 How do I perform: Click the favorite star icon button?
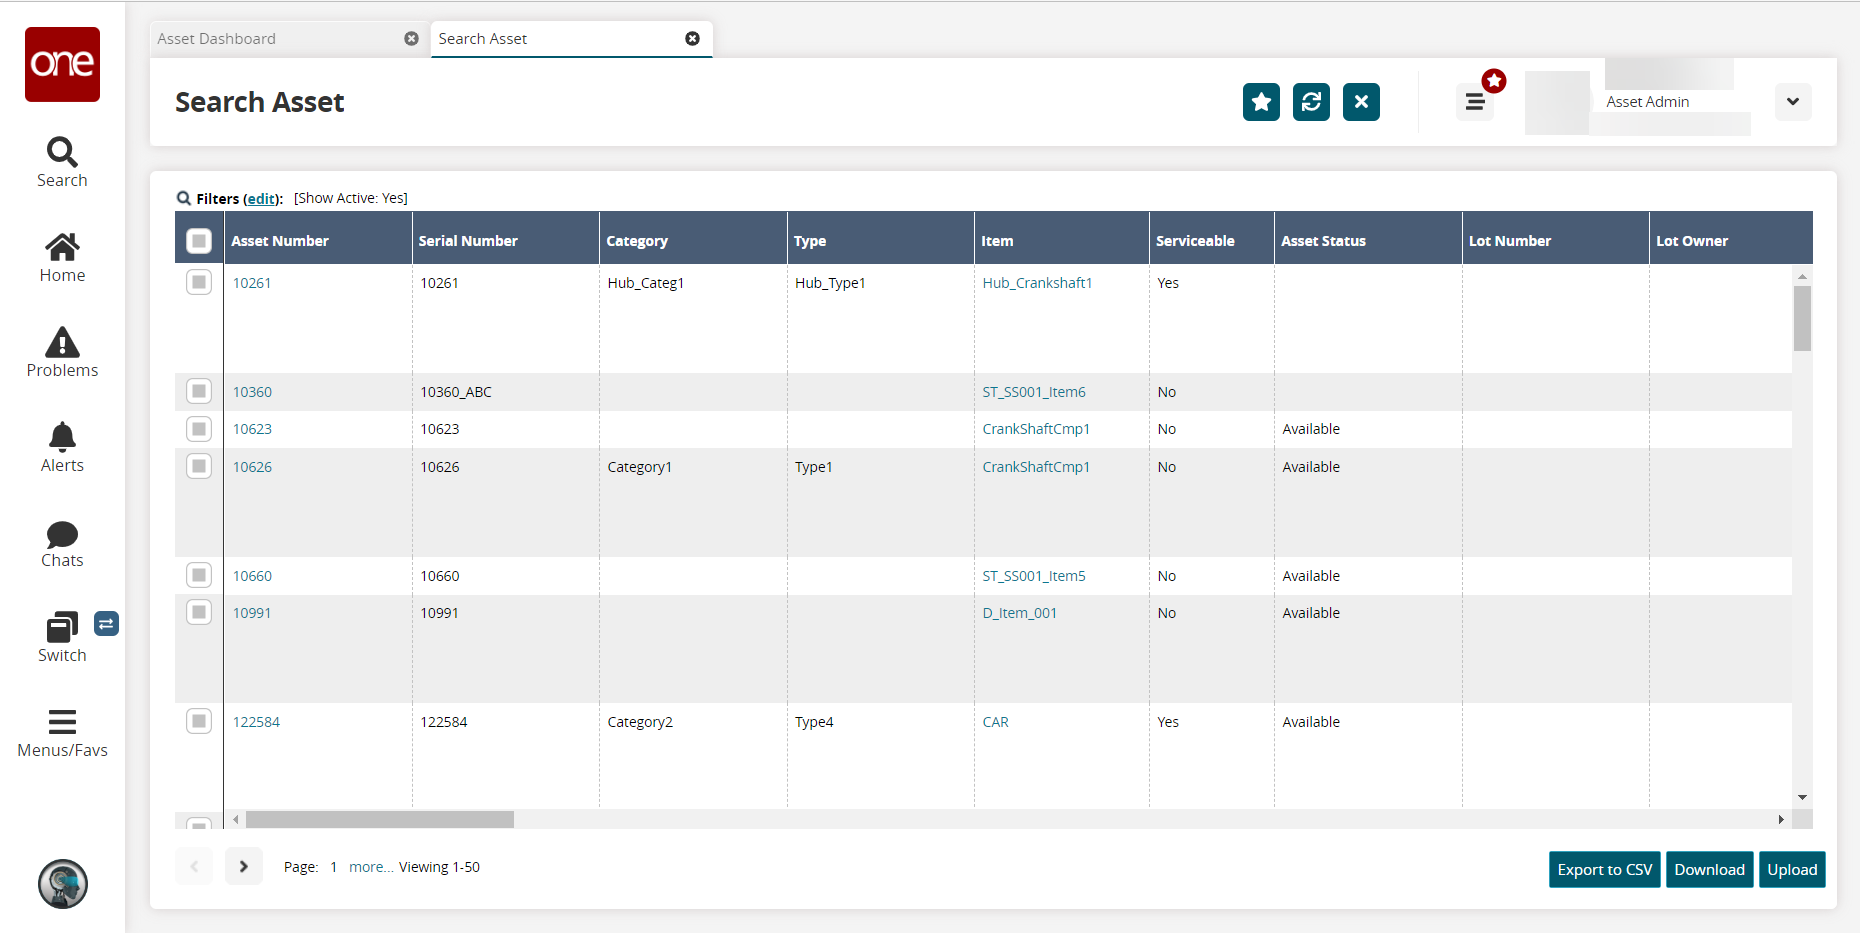click(1261, 102)
